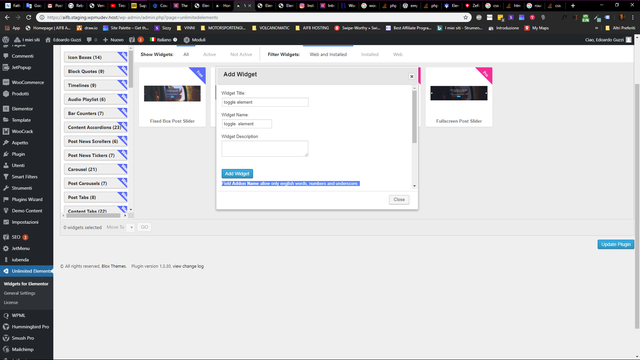Open JetMenu in the sidebar

[20, 248]
